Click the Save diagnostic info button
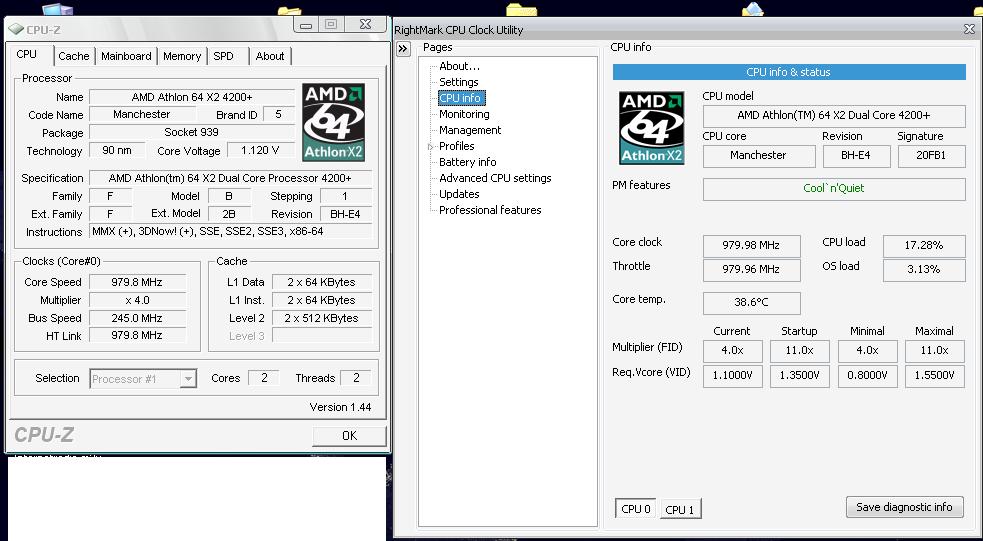This screenshot has height=541, width=983. (904, 507)
